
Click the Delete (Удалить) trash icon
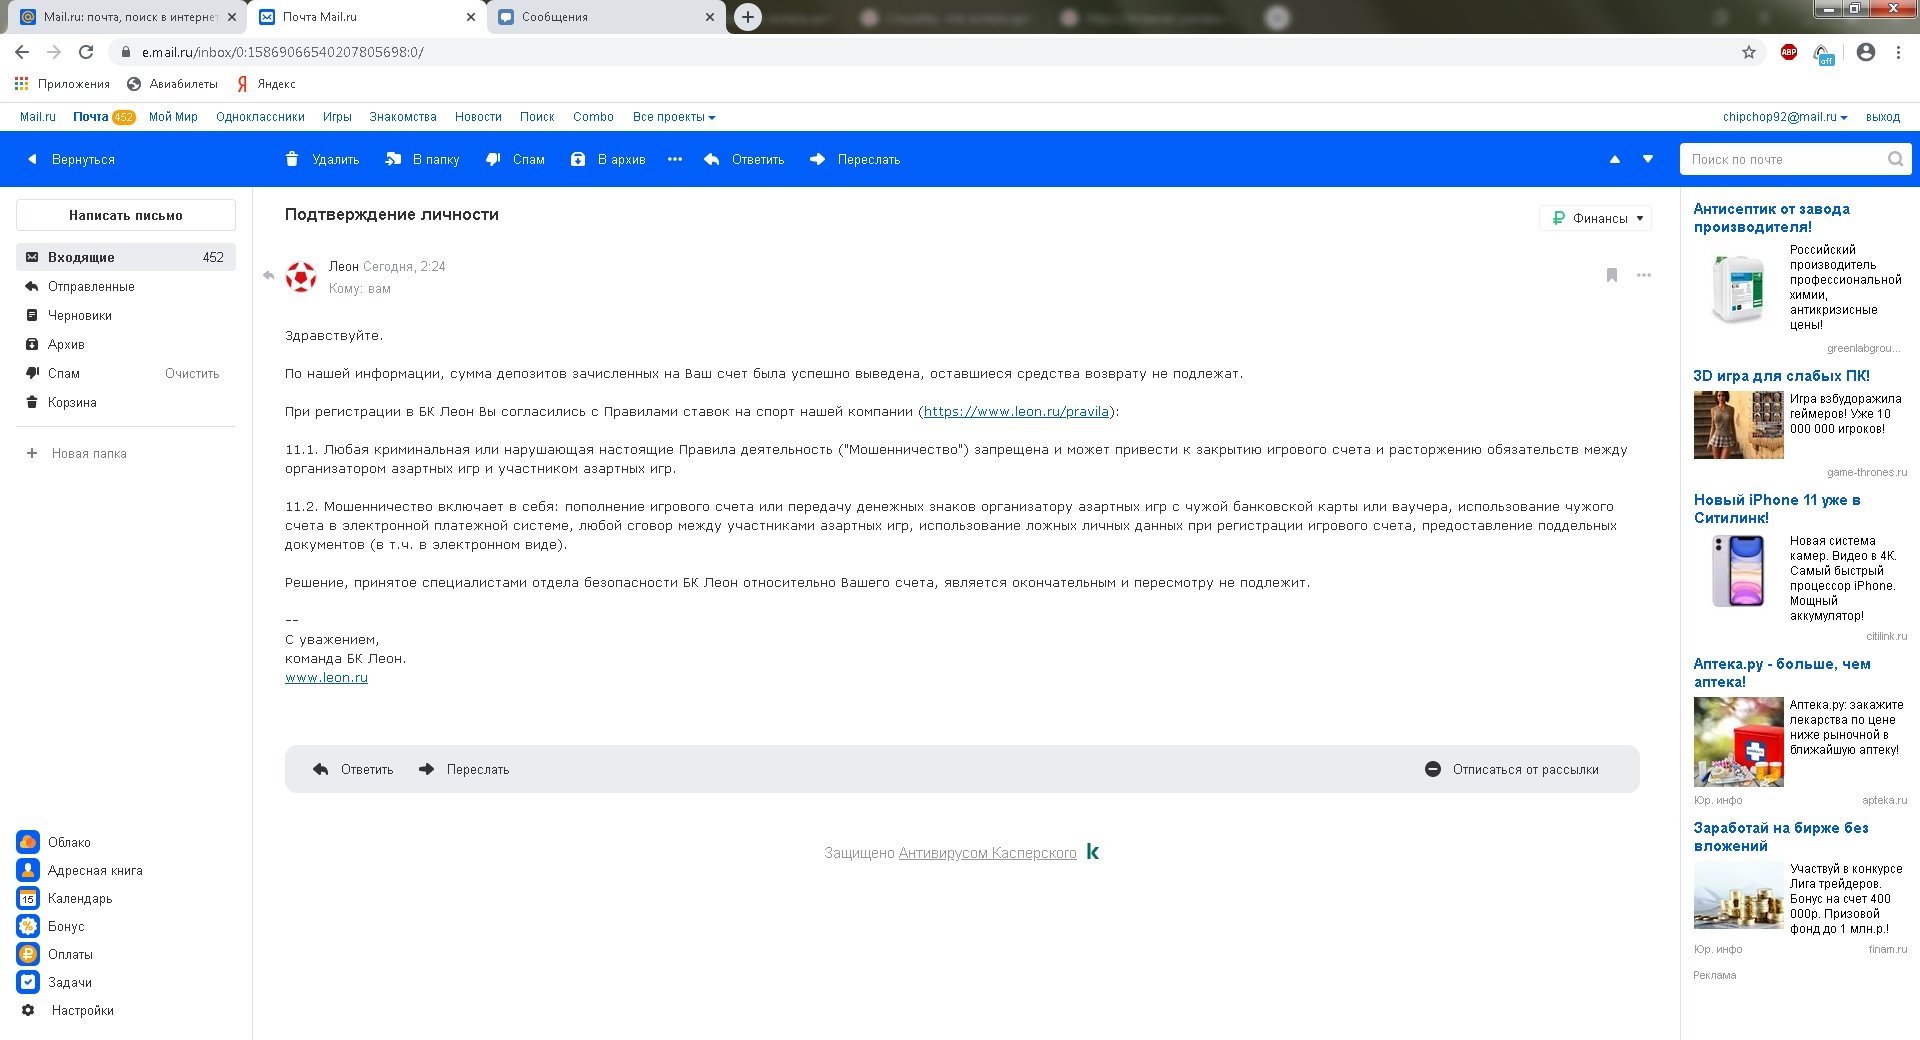pyautogui.click(x=292, y=159)
